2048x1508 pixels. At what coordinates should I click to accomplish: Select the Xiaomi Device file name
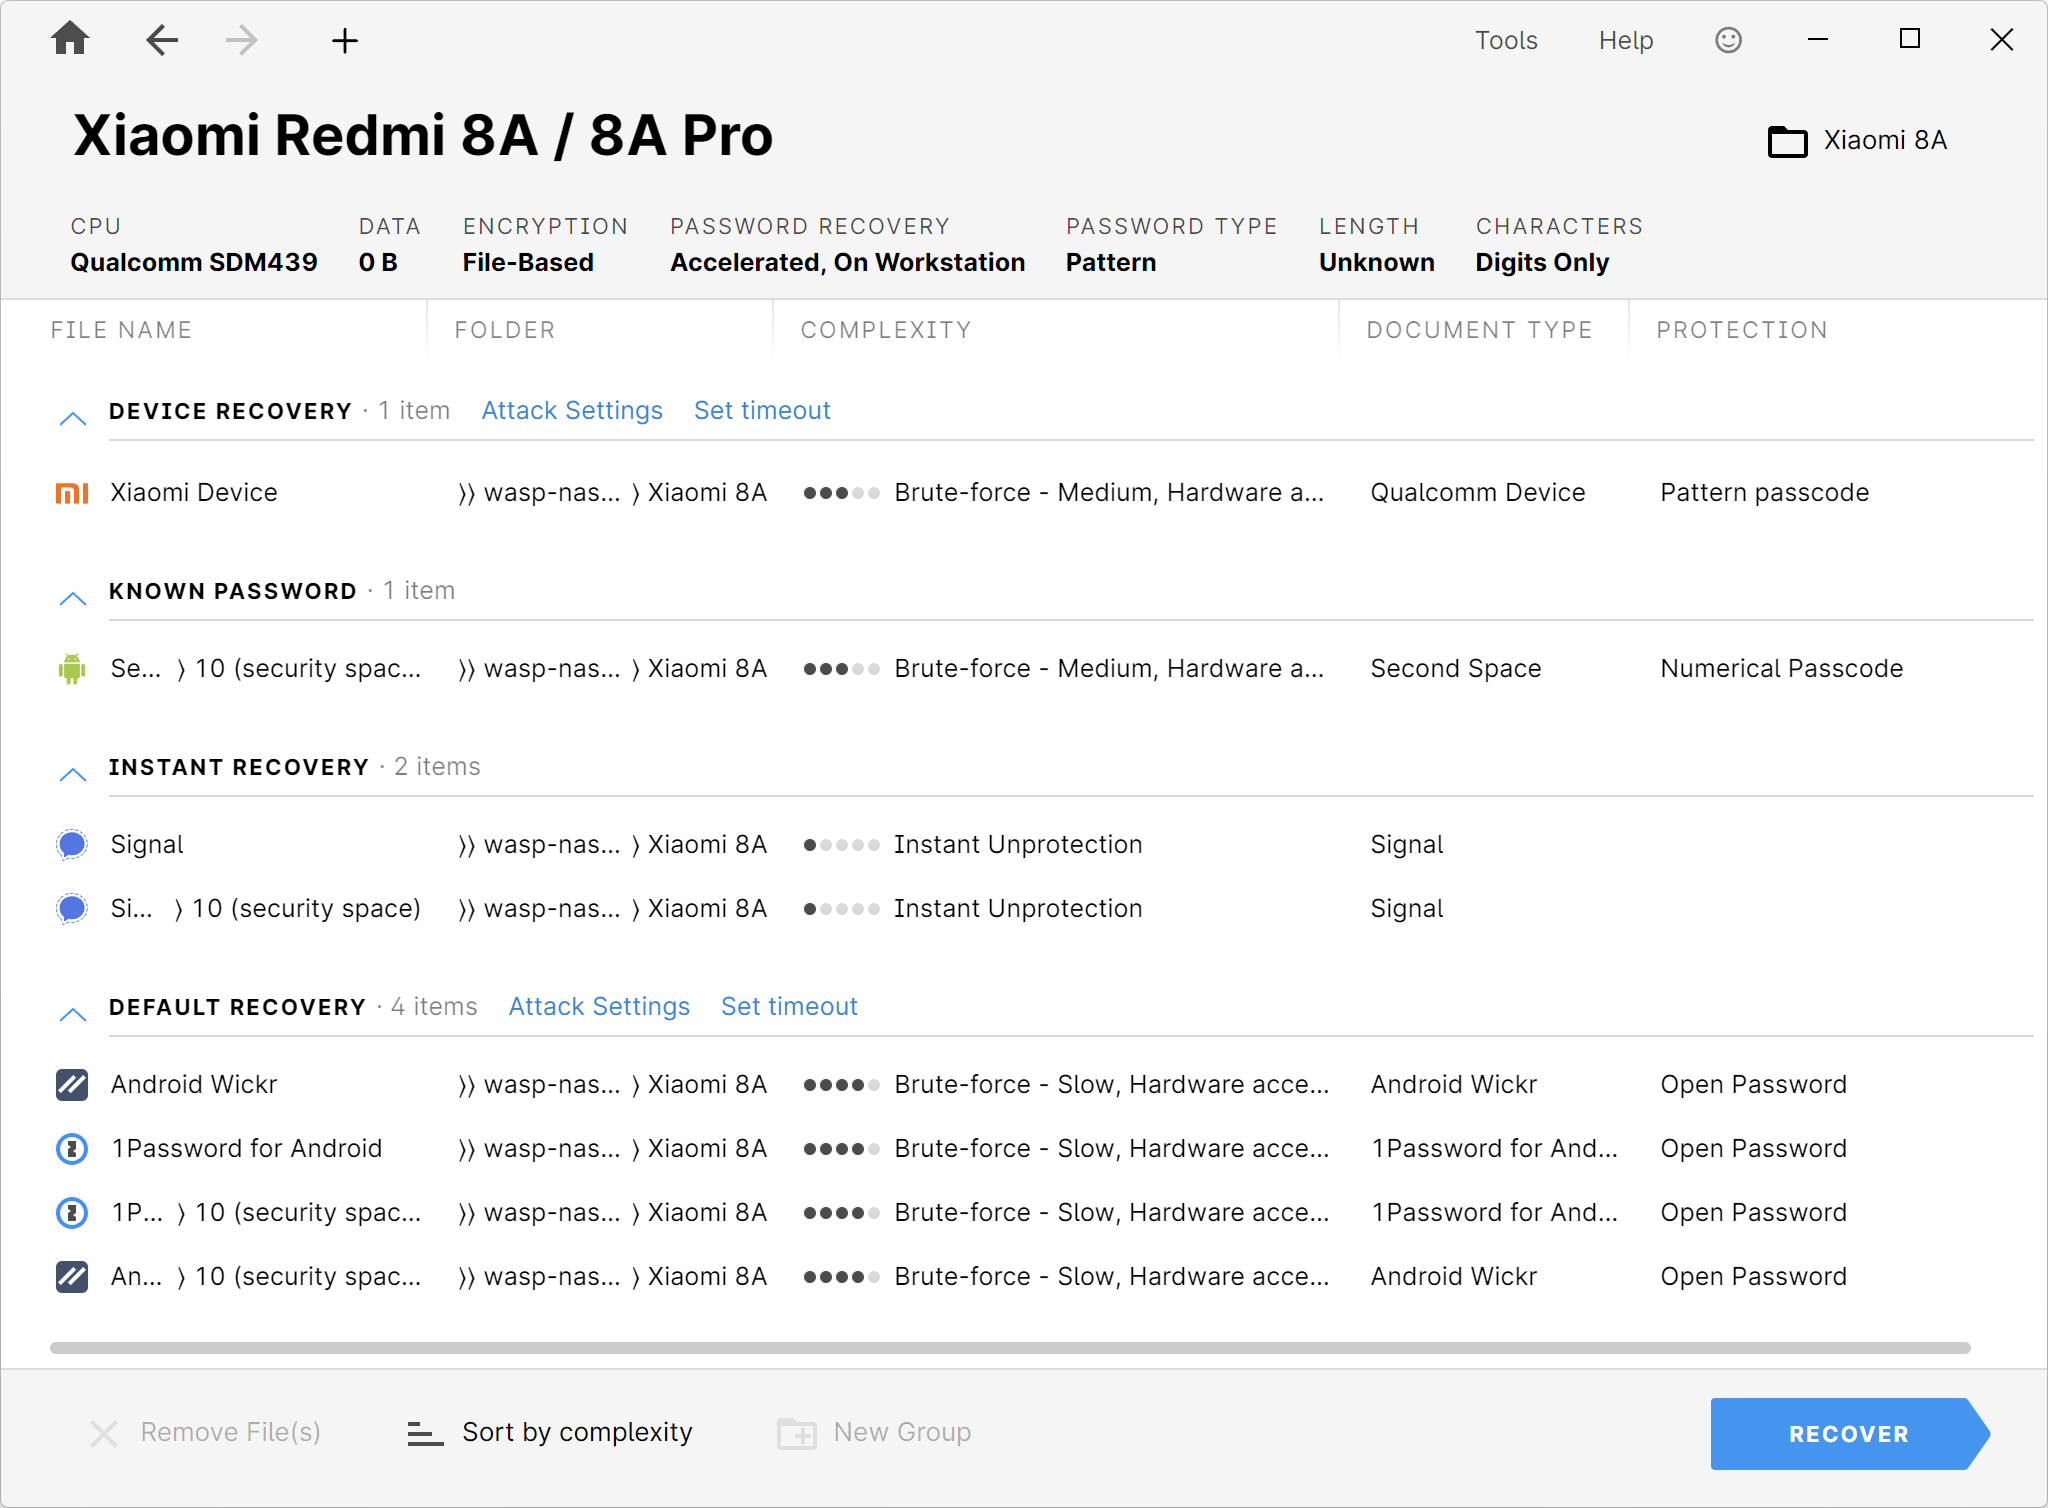pyautogui.click(x=194, y=493)
